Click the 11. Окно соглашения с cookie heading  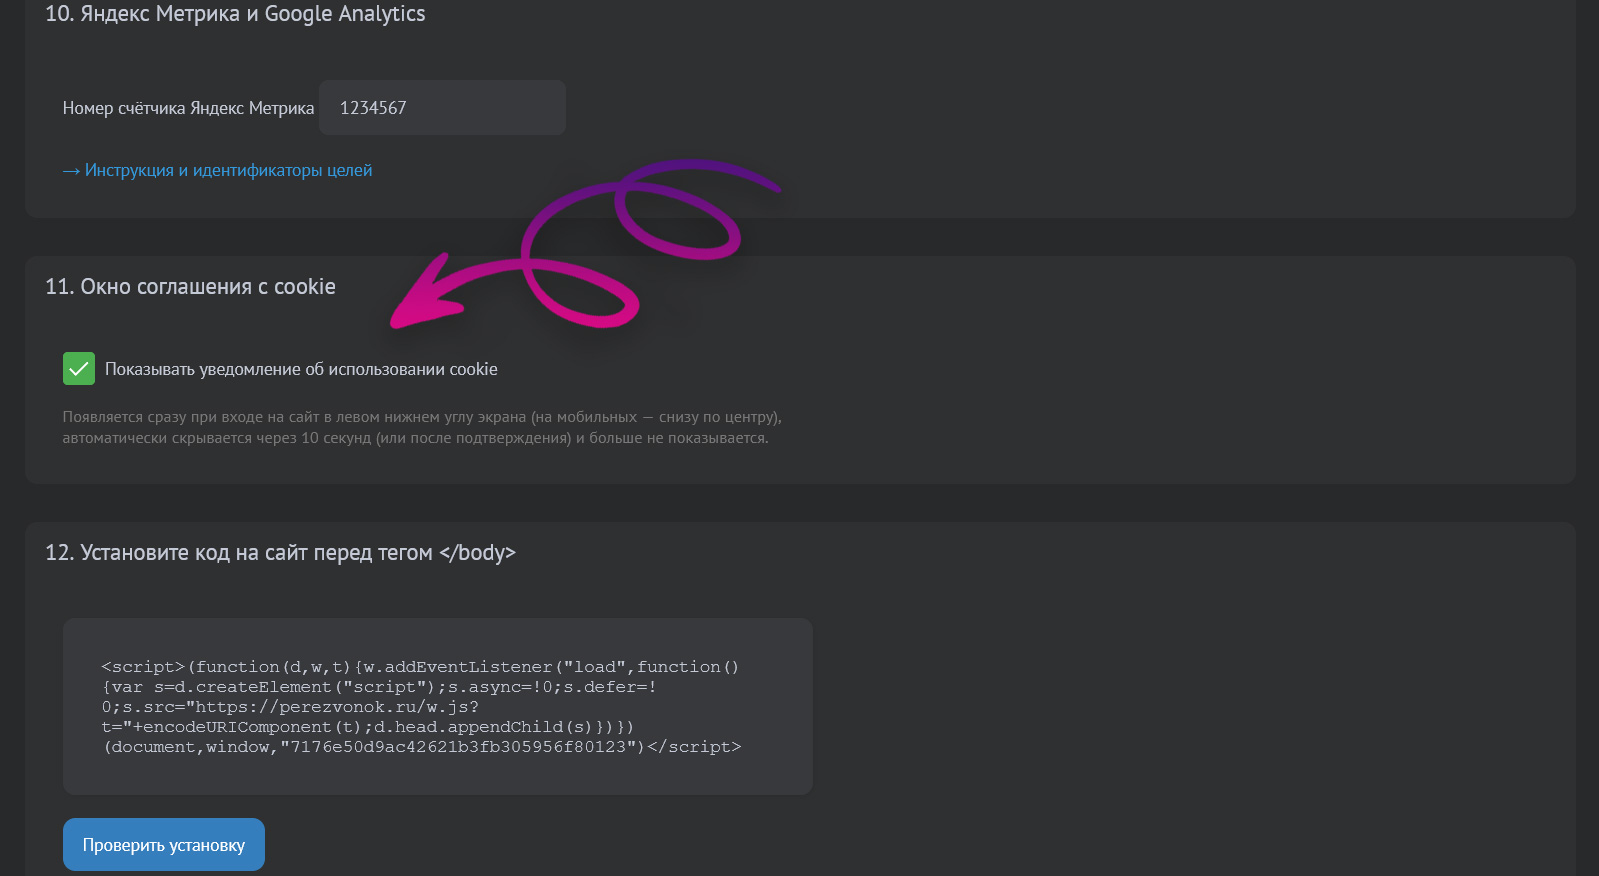(190, 287)
